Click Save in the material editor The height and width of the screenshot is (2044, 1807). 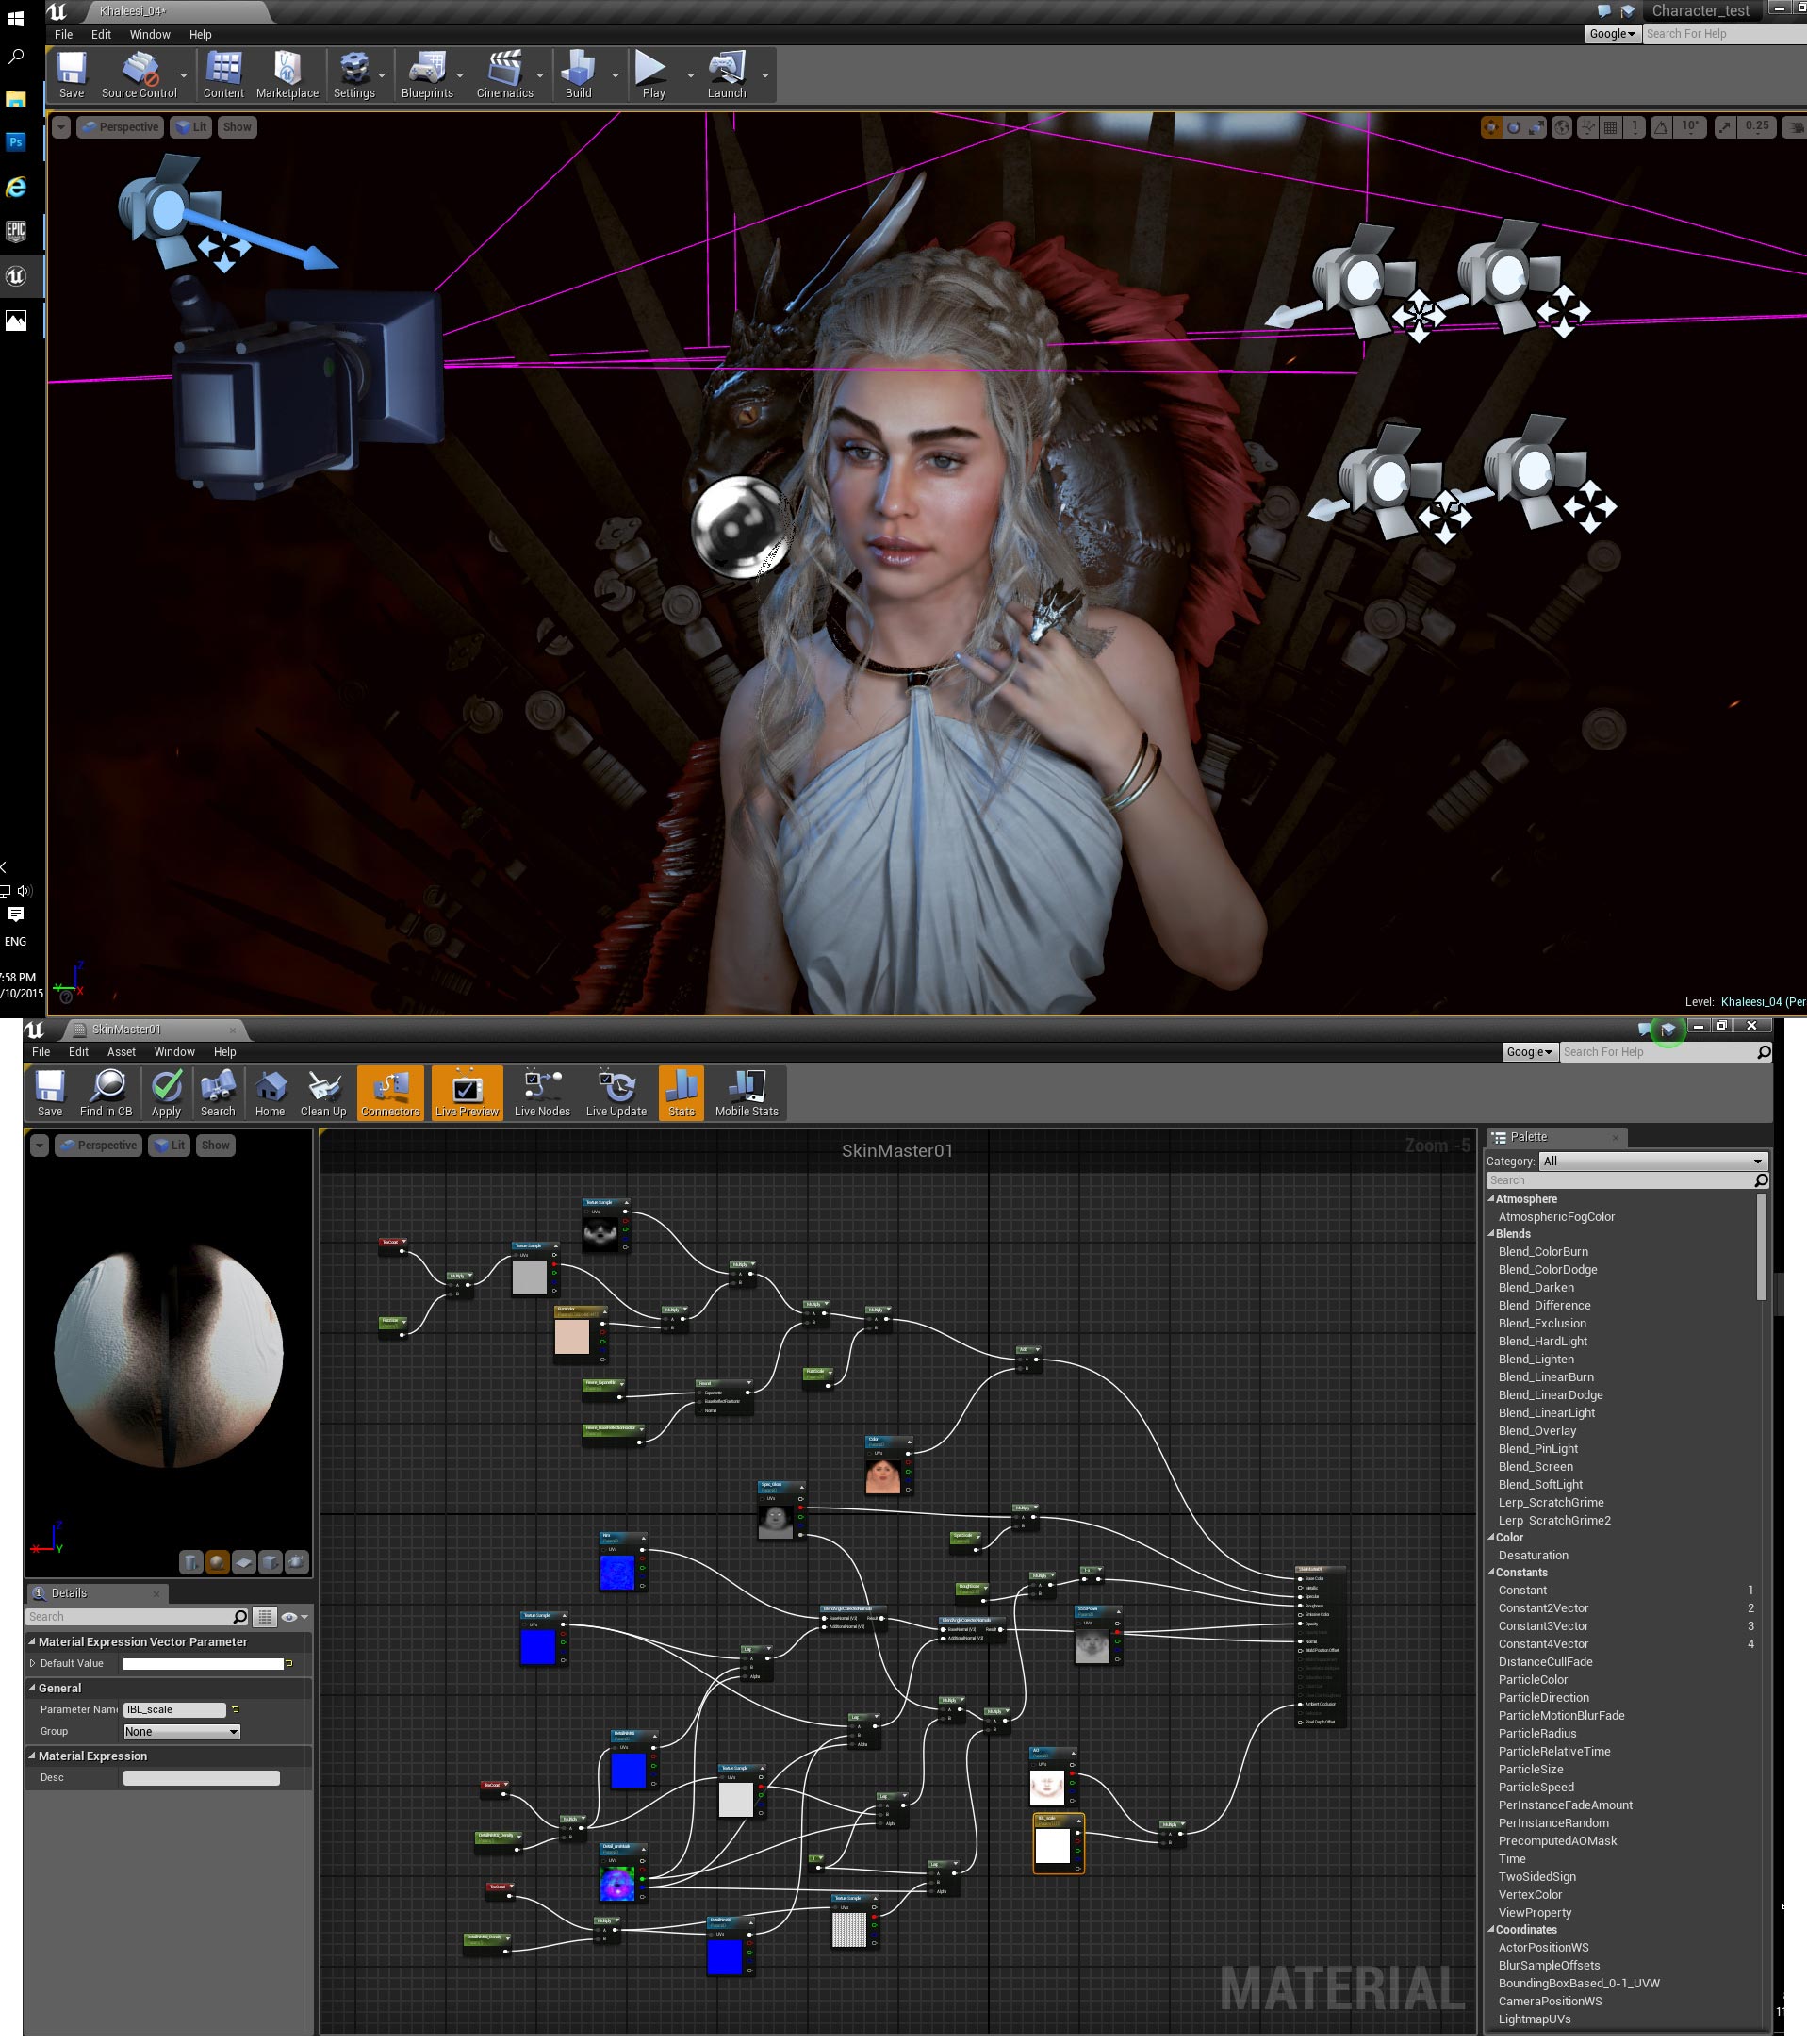(50, 1093)
